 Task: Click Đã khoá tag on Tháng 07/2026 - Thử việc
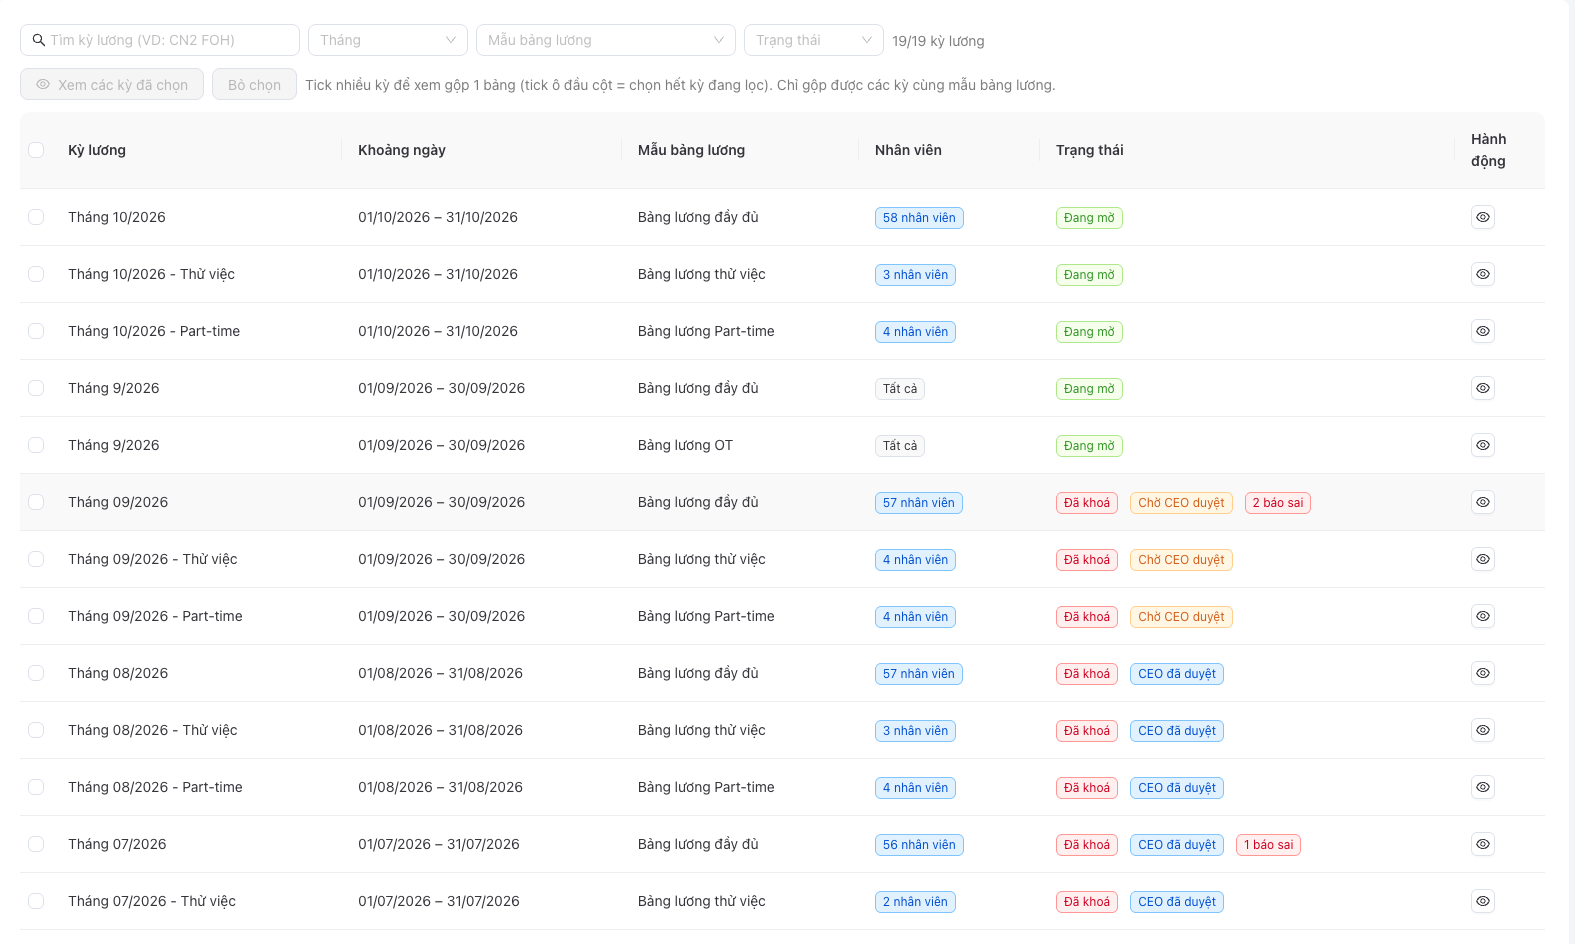[1087, 902]
